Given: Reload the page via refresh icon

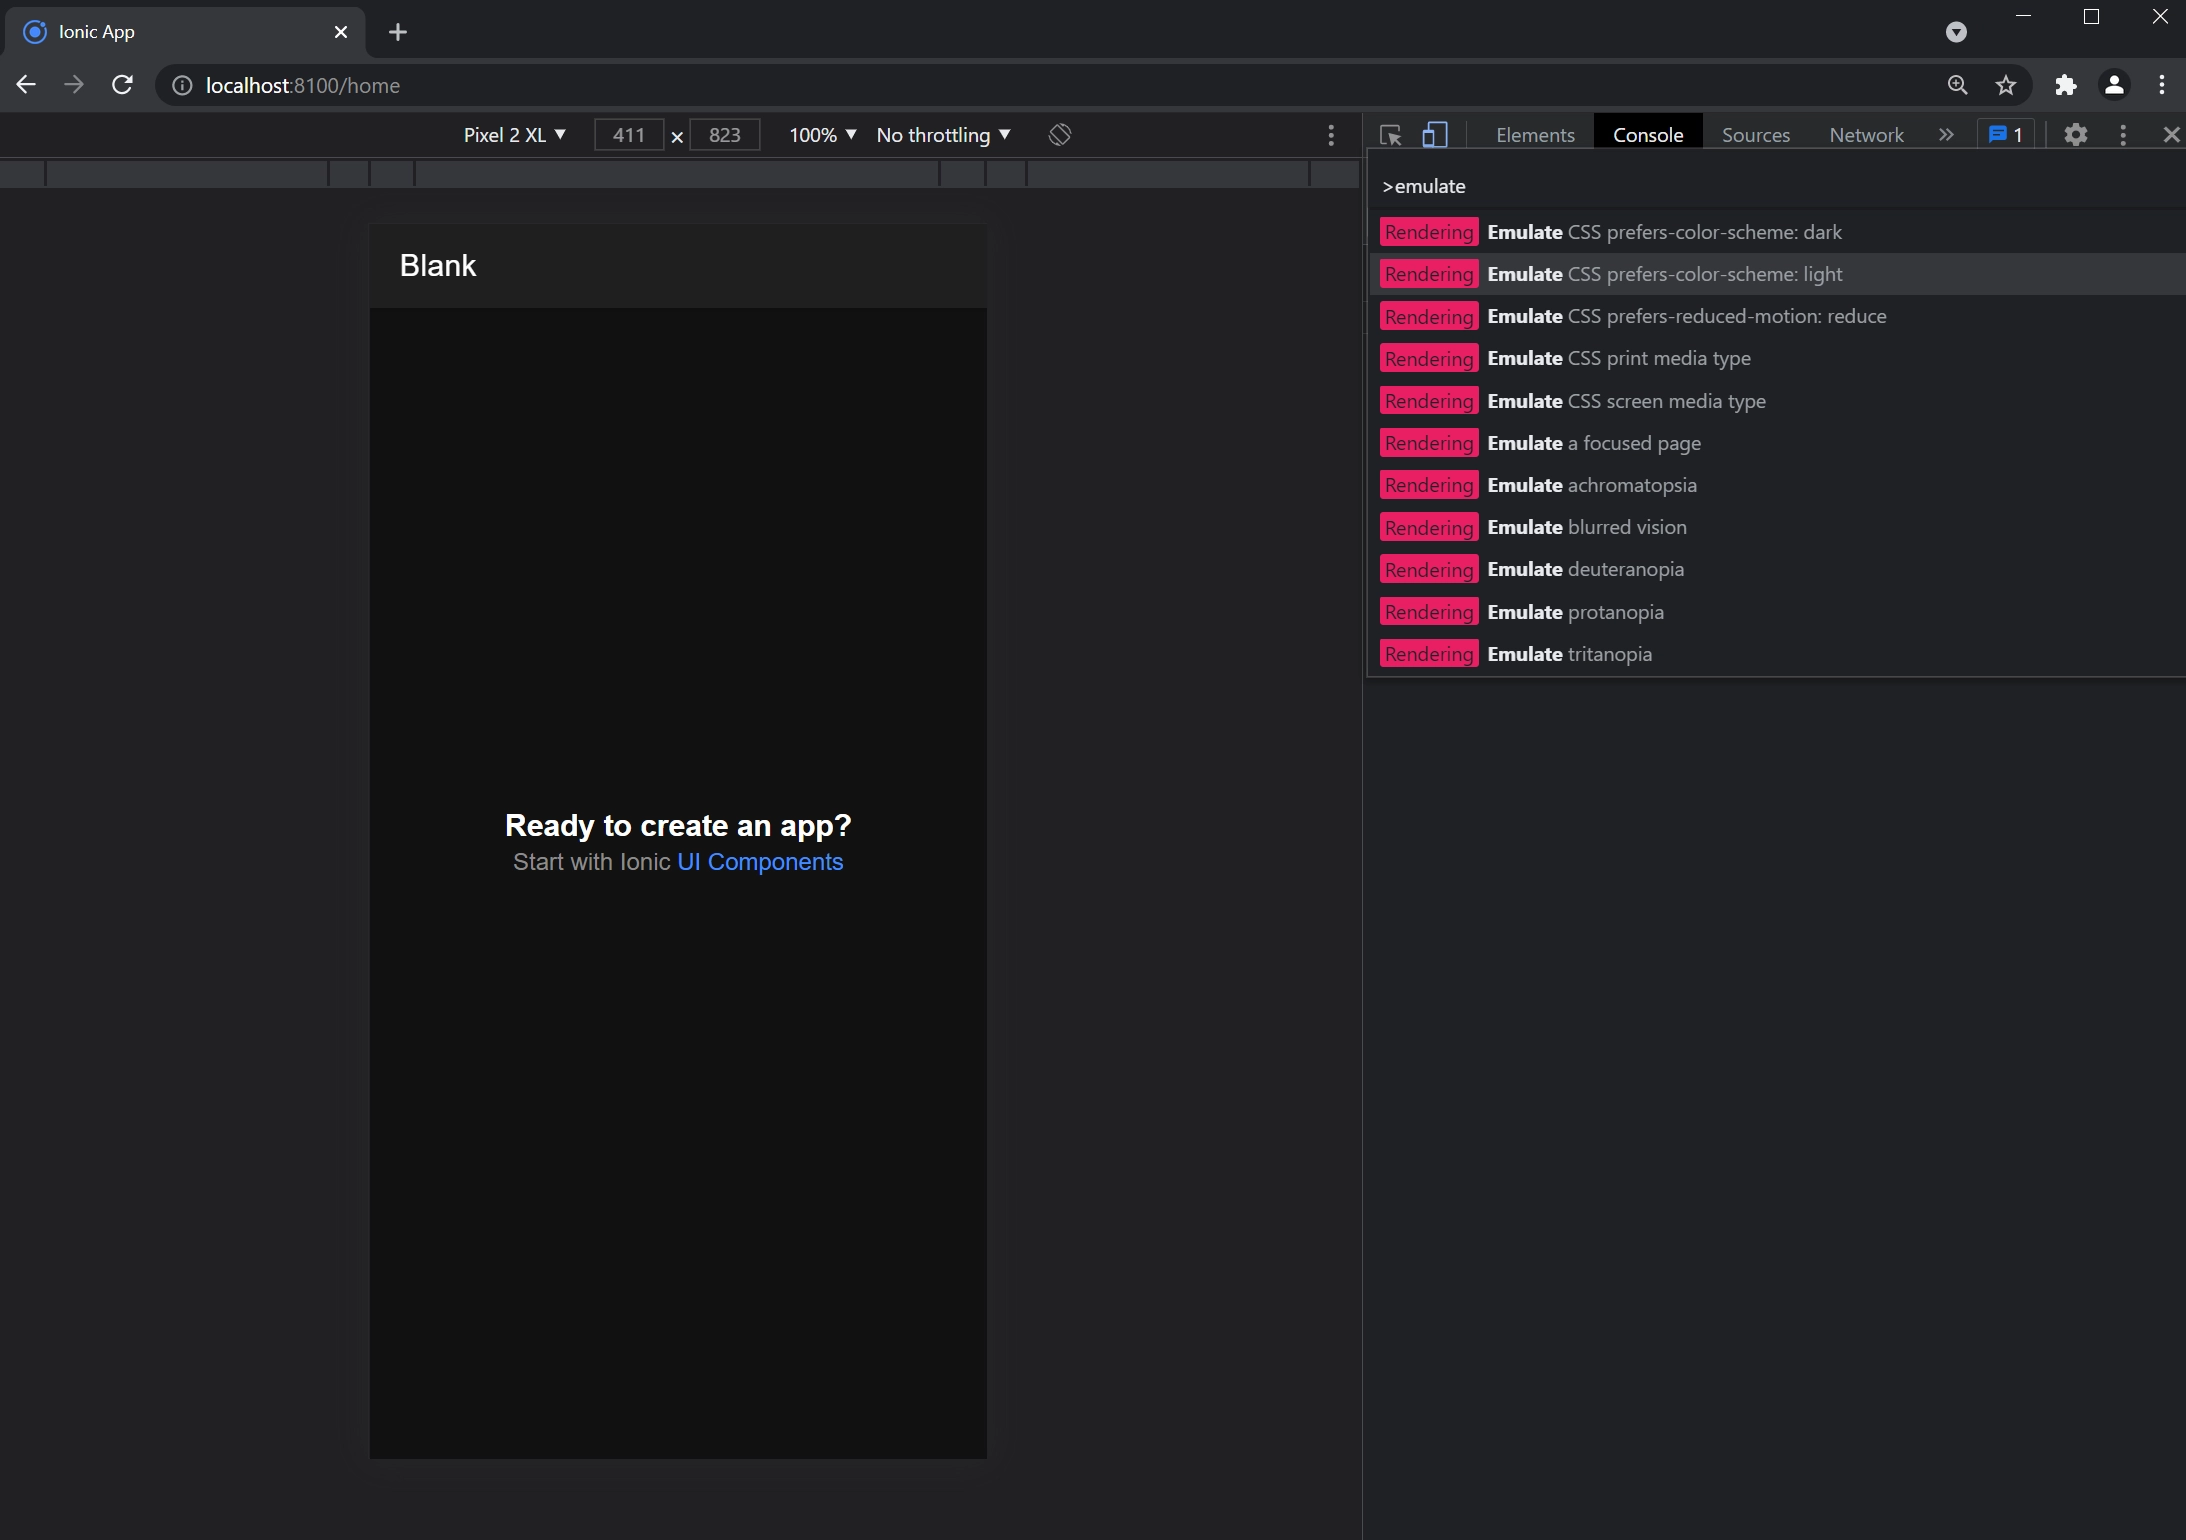Looking at the screenshot, I should tap(121, 84).
